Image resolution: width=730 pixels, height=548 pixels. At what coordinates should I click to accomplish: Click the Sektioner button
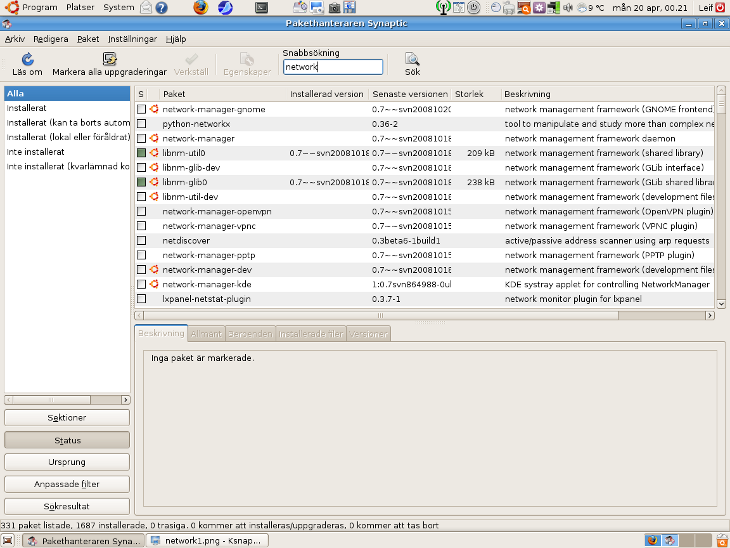pyautogui.click(x=67, y=418)
